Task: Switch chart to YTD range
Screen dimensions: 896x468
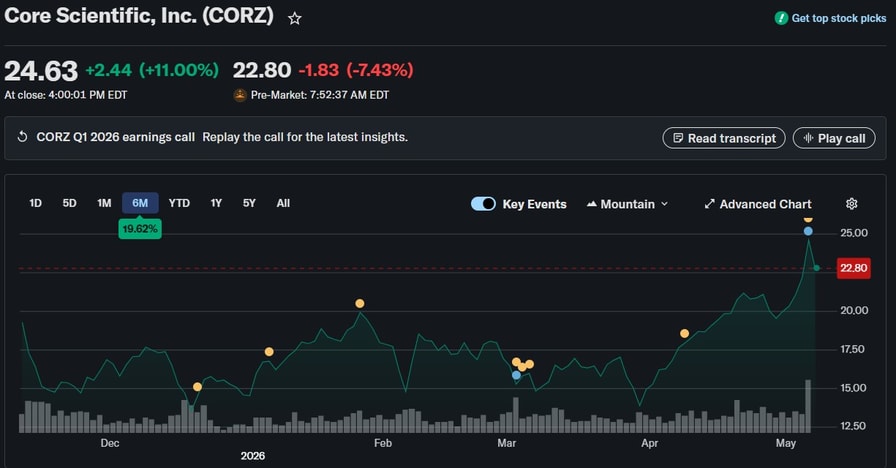Action: coord(179,203)
